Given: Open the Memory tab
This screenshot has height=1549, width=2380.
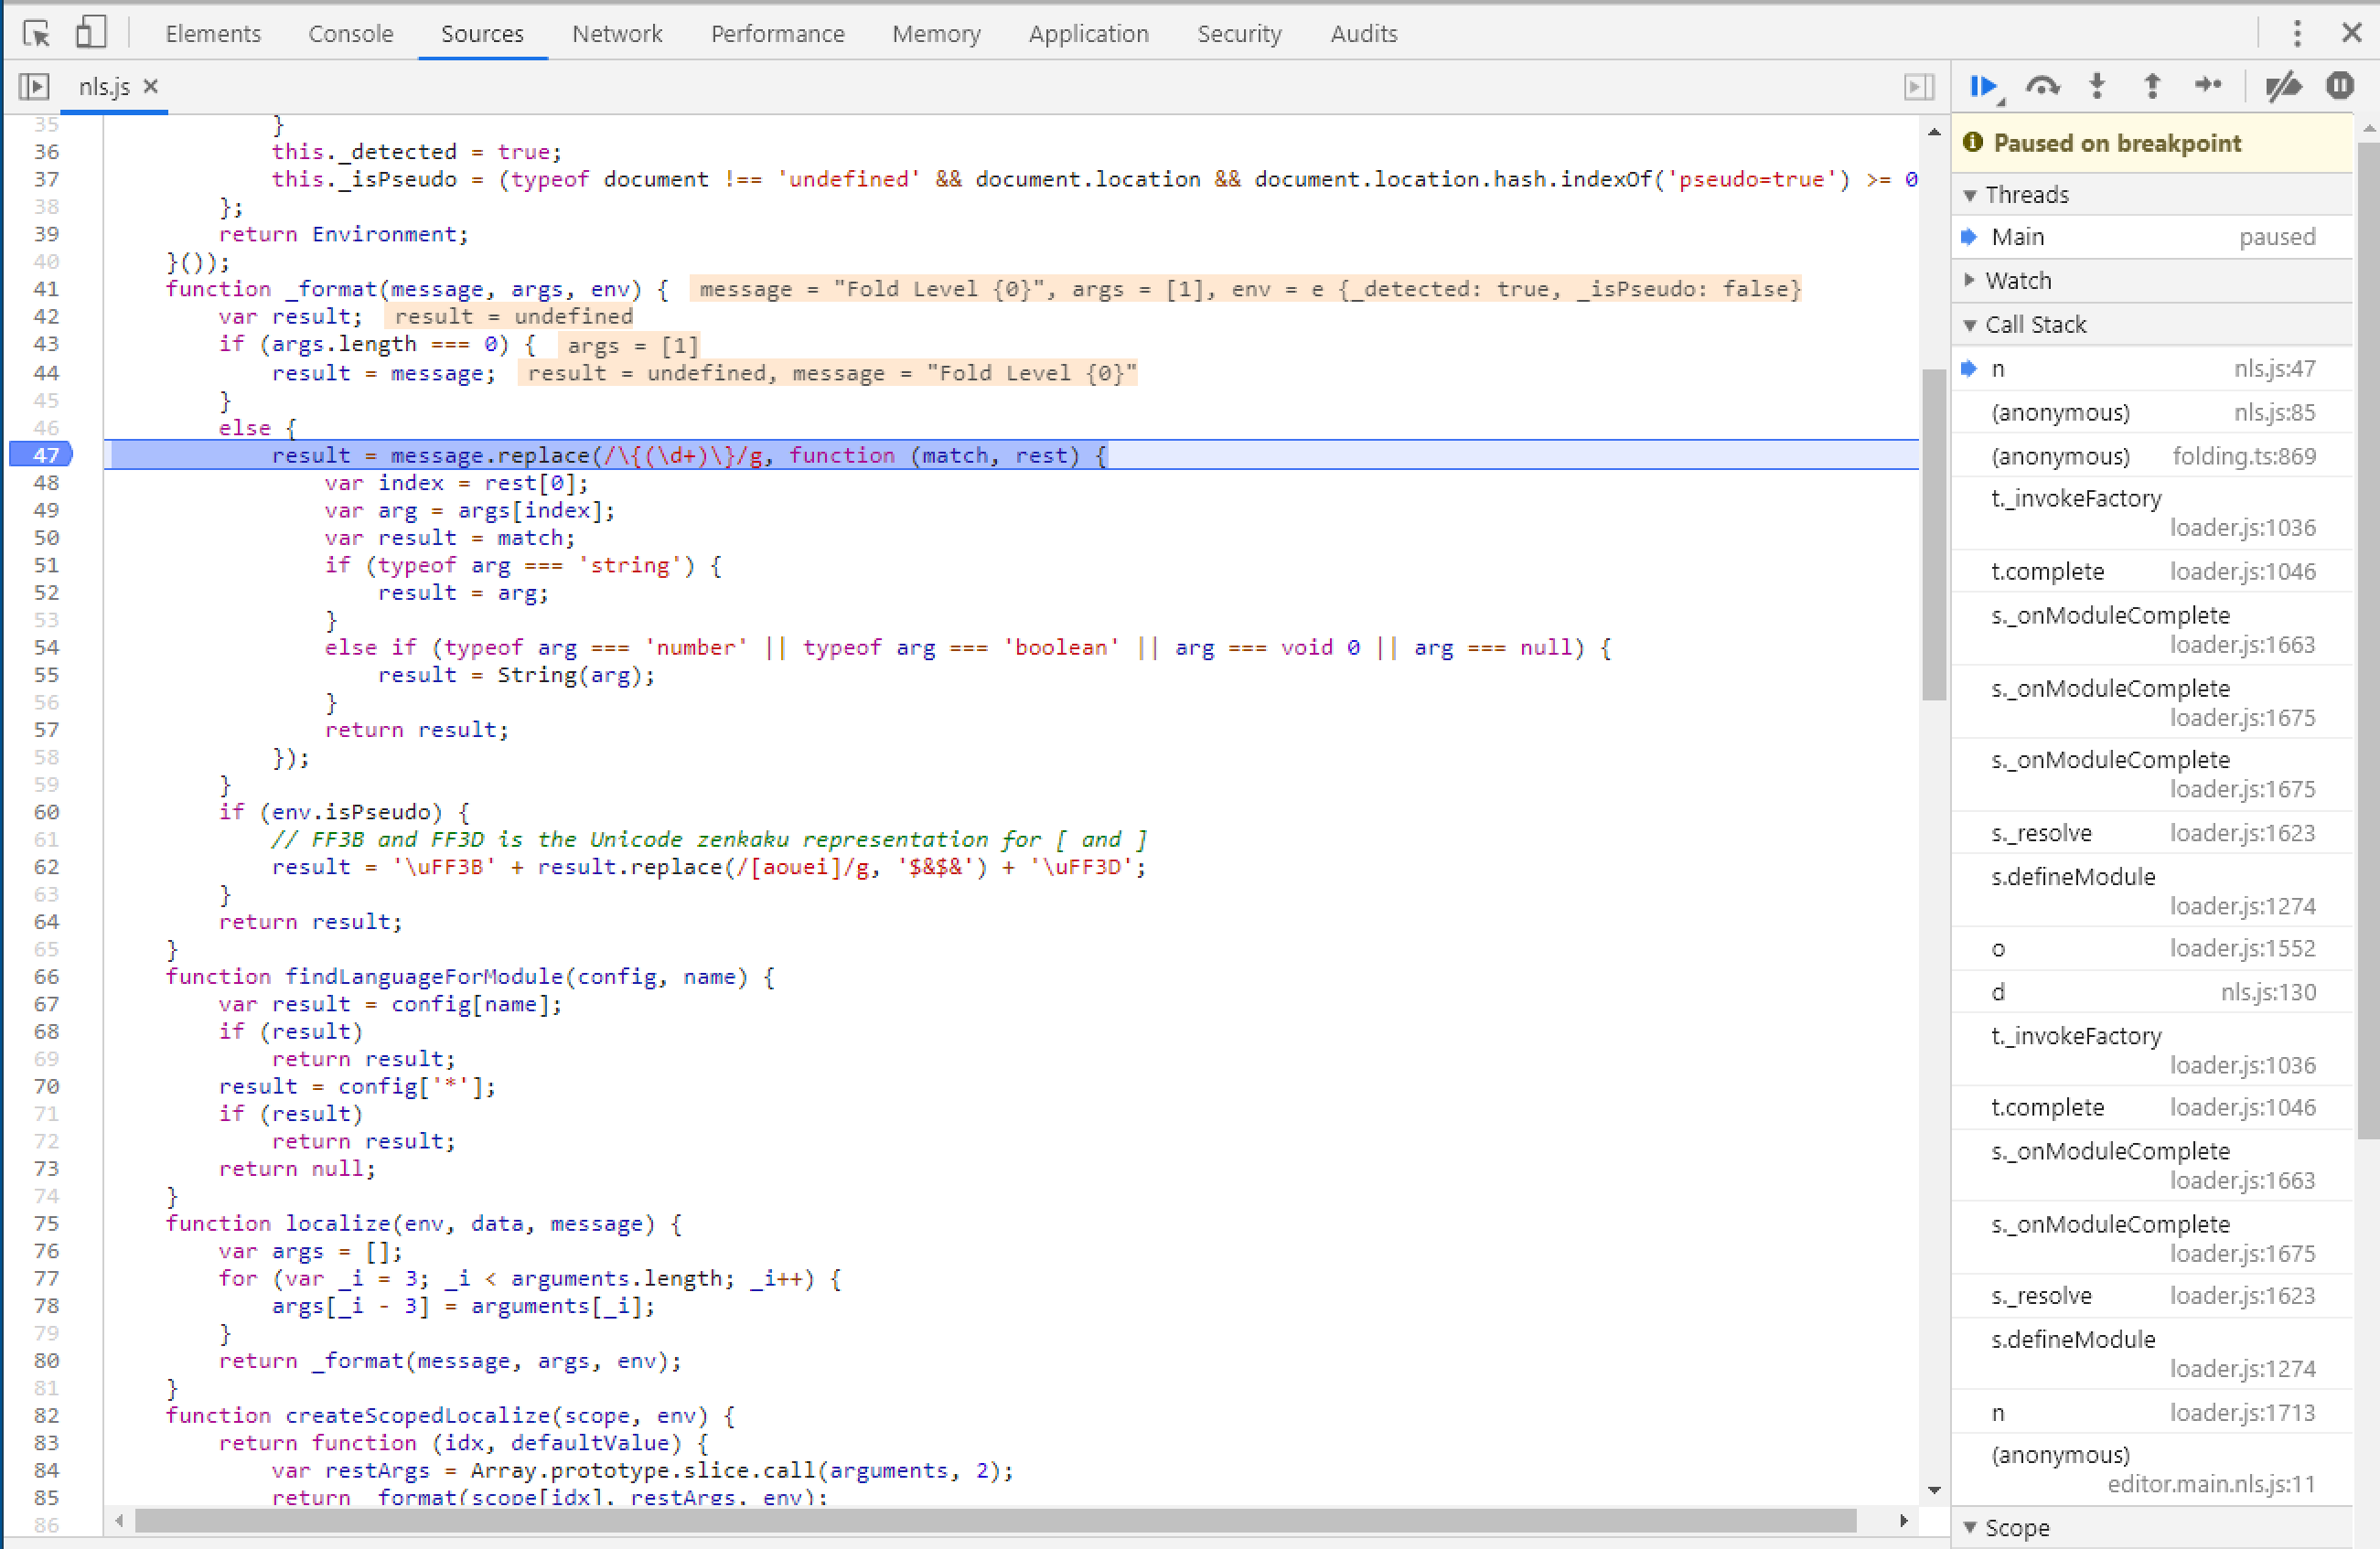Looking at the screenshot, I should tap(937, 34).
